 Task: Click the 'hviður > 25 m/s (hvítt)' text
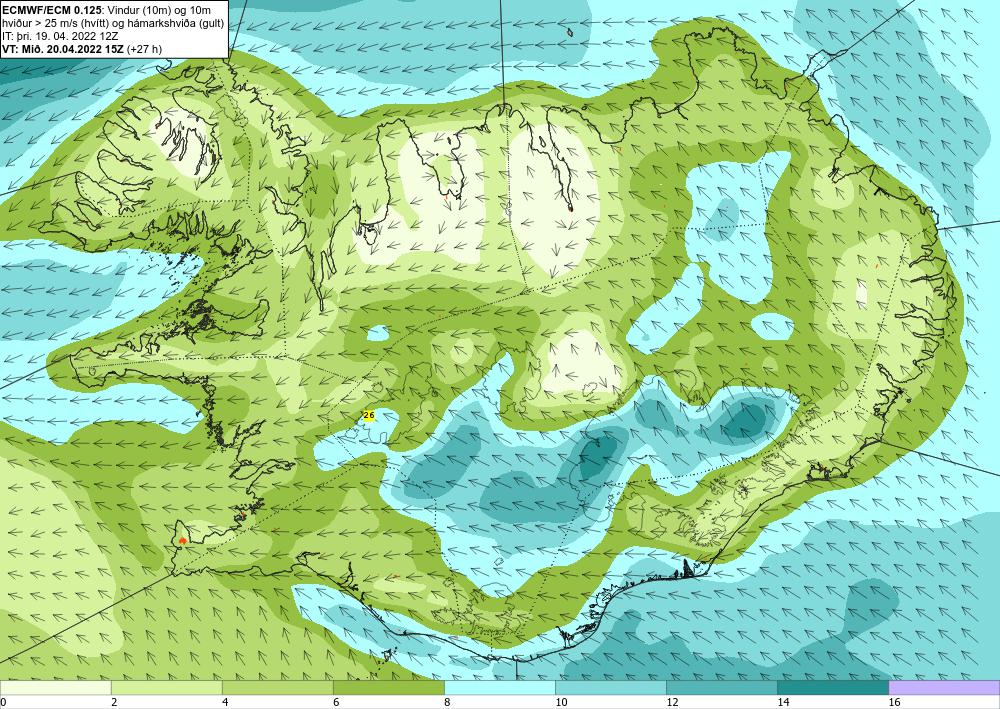click(x=57, y=23)
